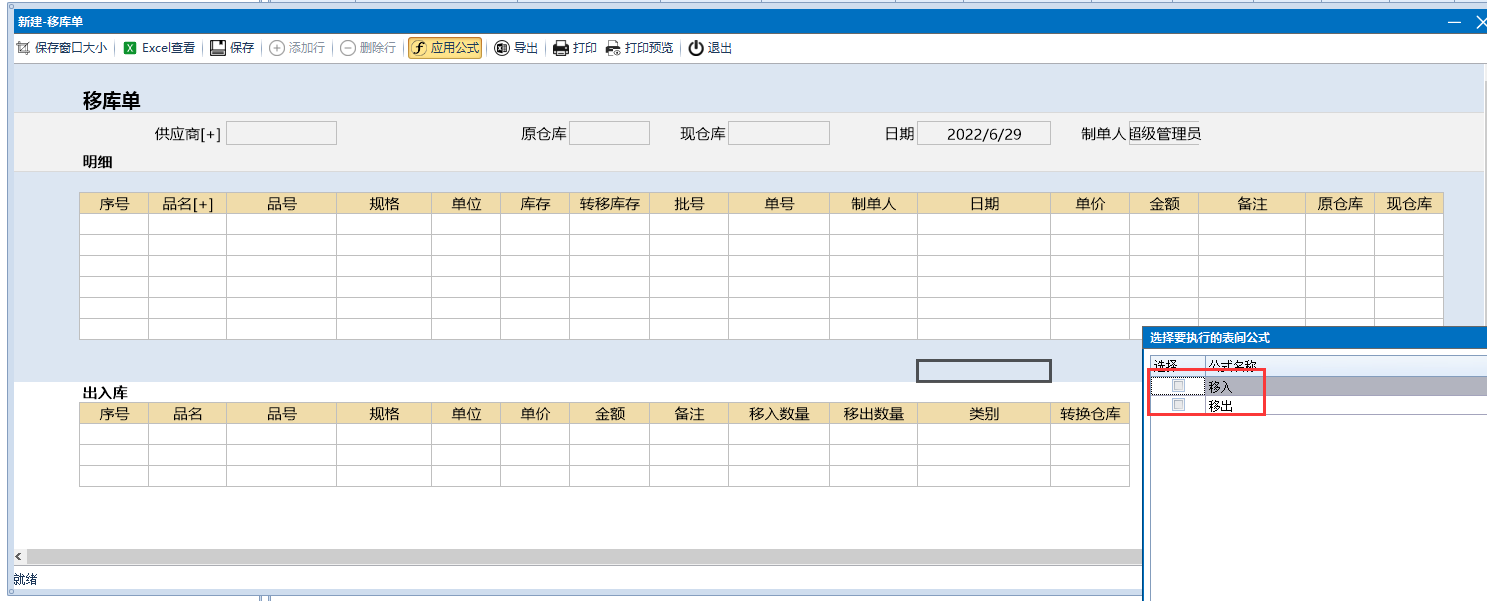Open Excel查看 from the toolbar
The height and width of the screenshot is (601, 1487).
pyautogui.click(x=130, y=48)
